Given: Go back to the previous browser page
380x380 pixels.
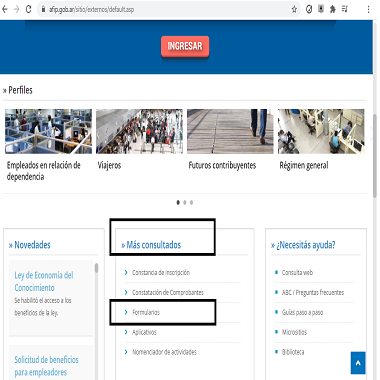Looking at the screenshot, I should (x=5, y=9).
